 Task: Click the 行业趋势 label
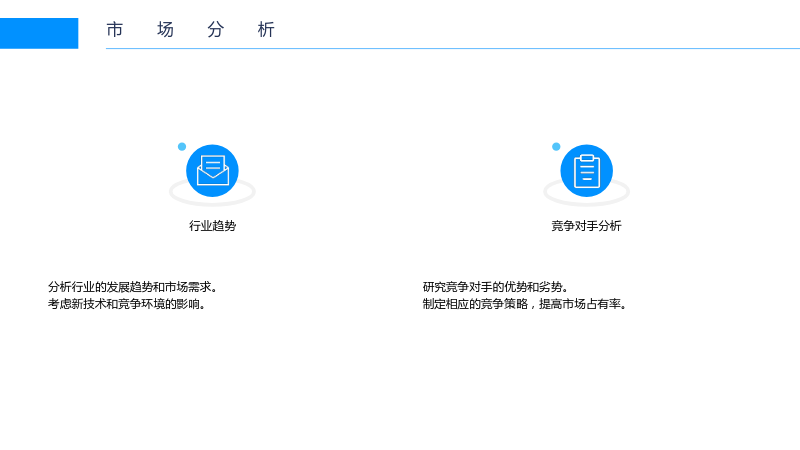pos(212,226)
